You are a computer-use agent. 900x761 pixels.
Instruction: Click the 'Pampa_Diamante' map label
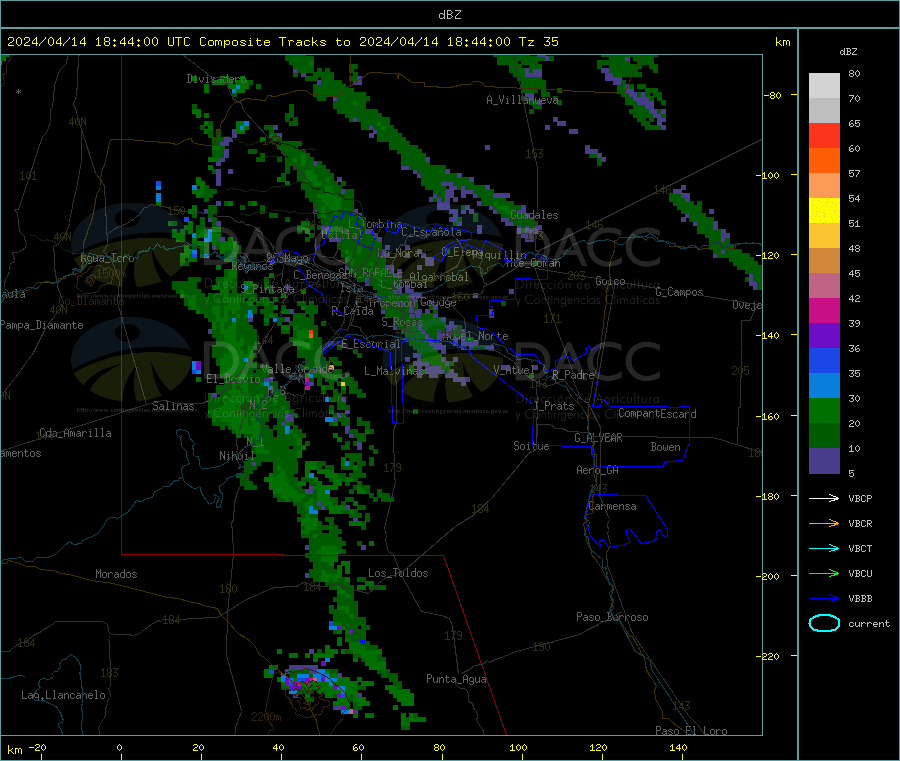pos(42,325)
